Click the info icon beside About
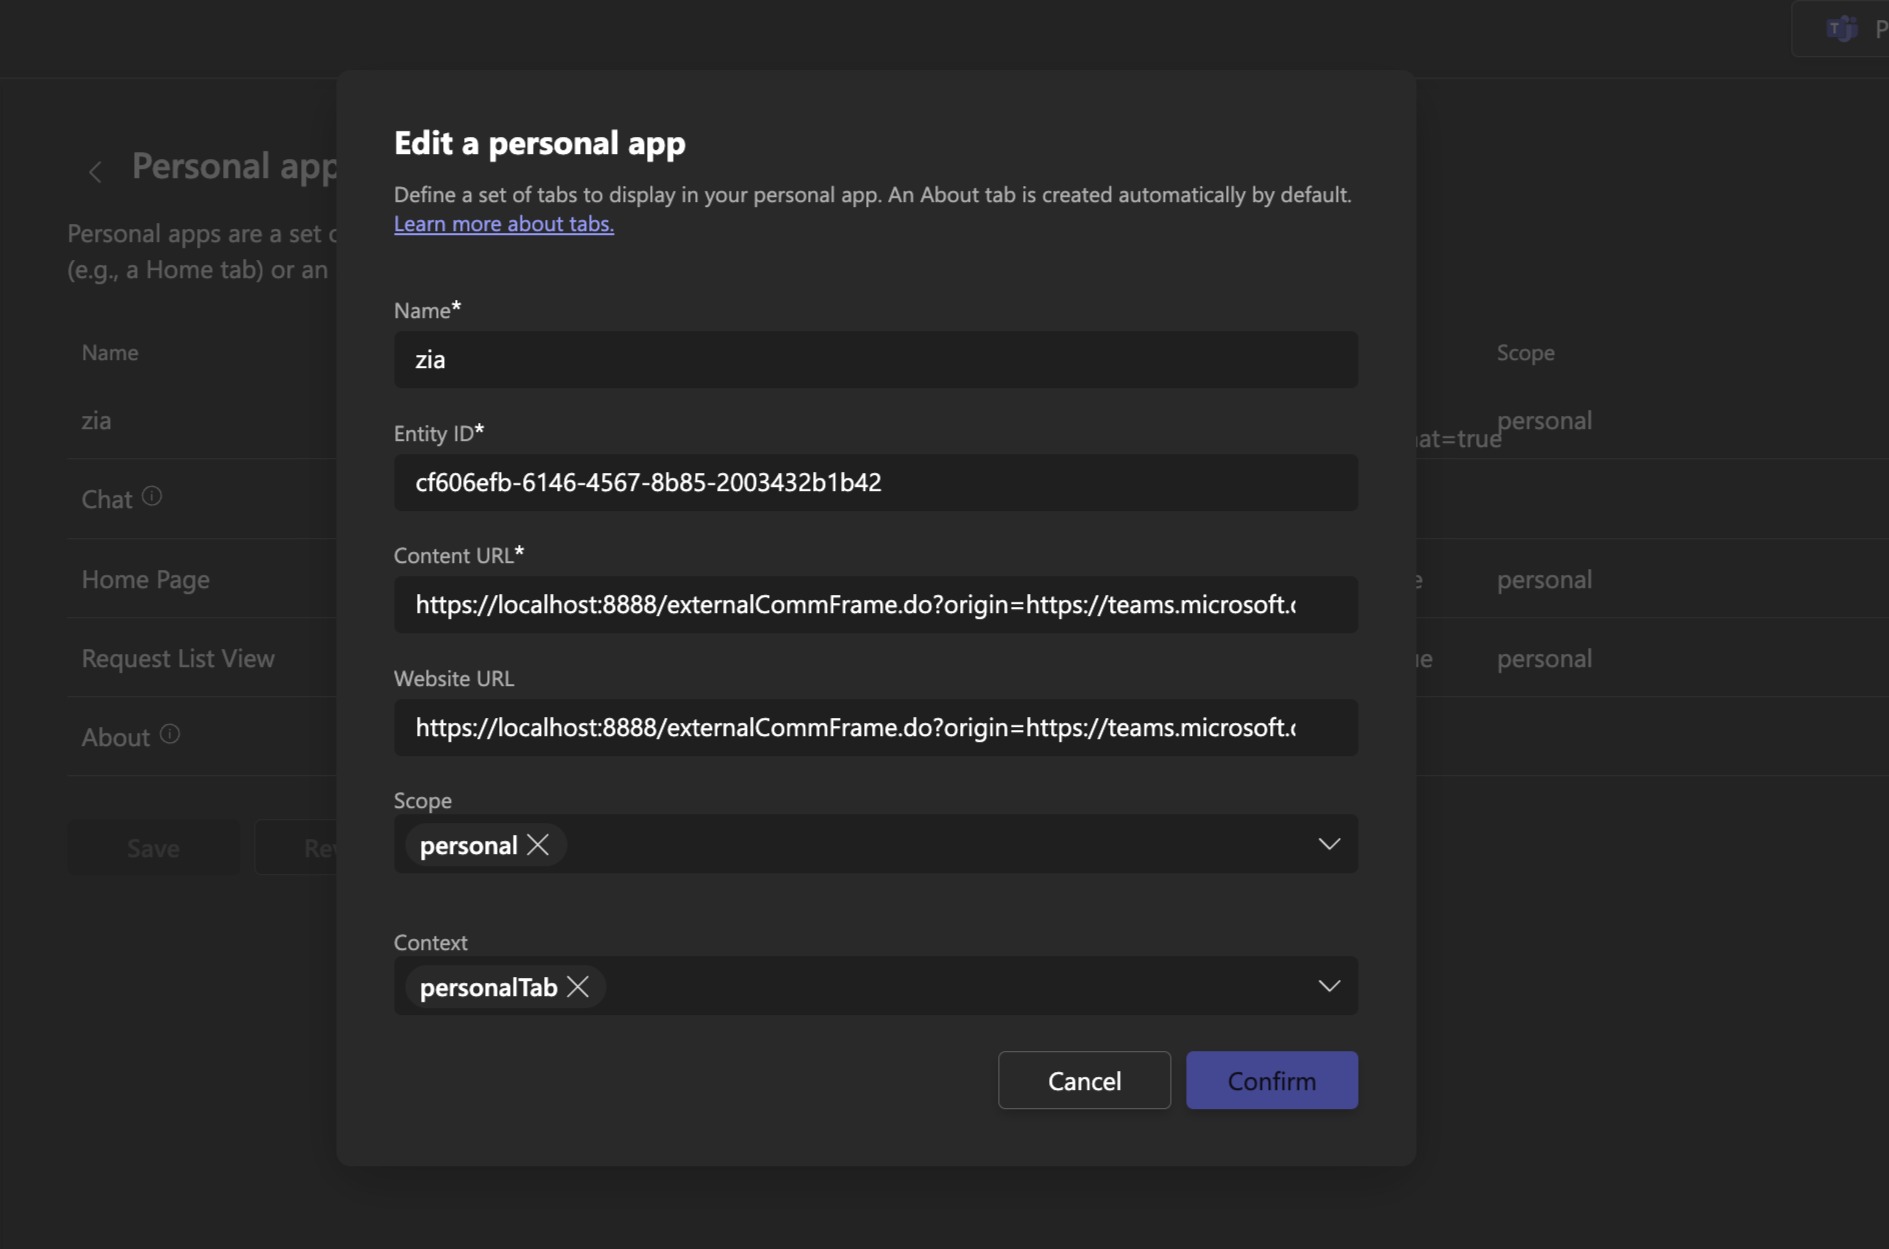Image resolution: width=1889 pixels, height=1249 pixels. point(170,734)
